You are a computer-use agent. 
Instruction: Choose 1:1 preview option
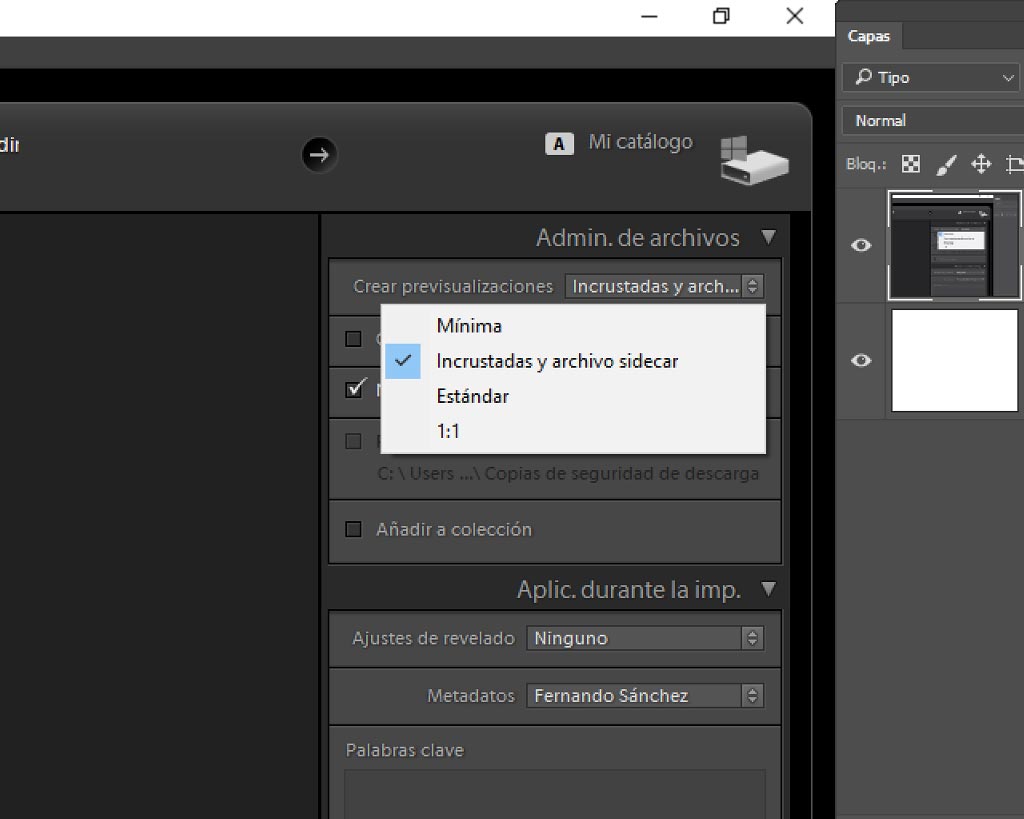click(x=573, y=431)
